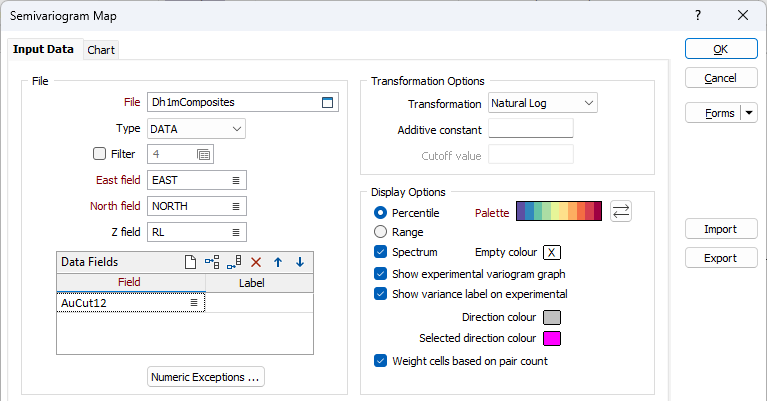Image resolution: width=768 pixels, height=401 pixels.
Task: Enable the Filter checkbox
Action: coord(99,154)
